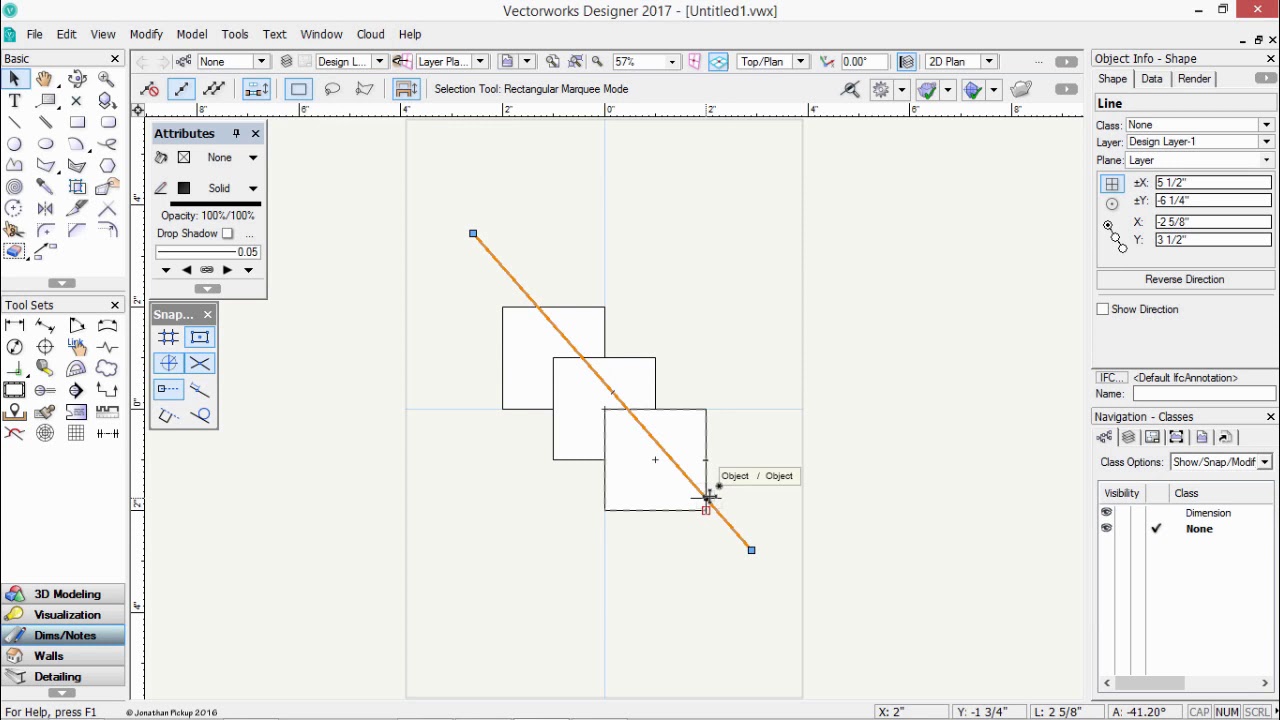This screenshot has height=720, width=1280.
Task: Switch to the Render tab
Action: click(x=1194, y=79)
